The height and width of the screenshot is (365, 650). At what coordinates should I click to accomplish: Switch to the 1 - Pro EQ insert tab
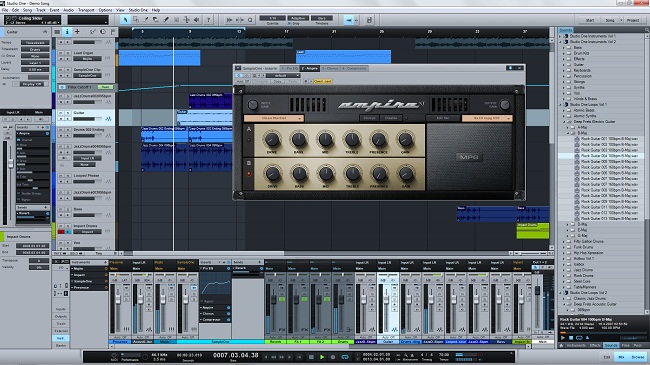[290, 68]
